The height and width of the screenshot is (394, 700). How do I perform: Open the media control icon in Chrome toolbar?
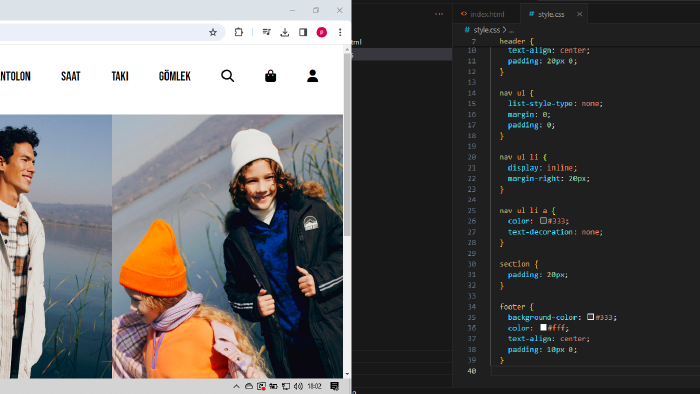267,32
